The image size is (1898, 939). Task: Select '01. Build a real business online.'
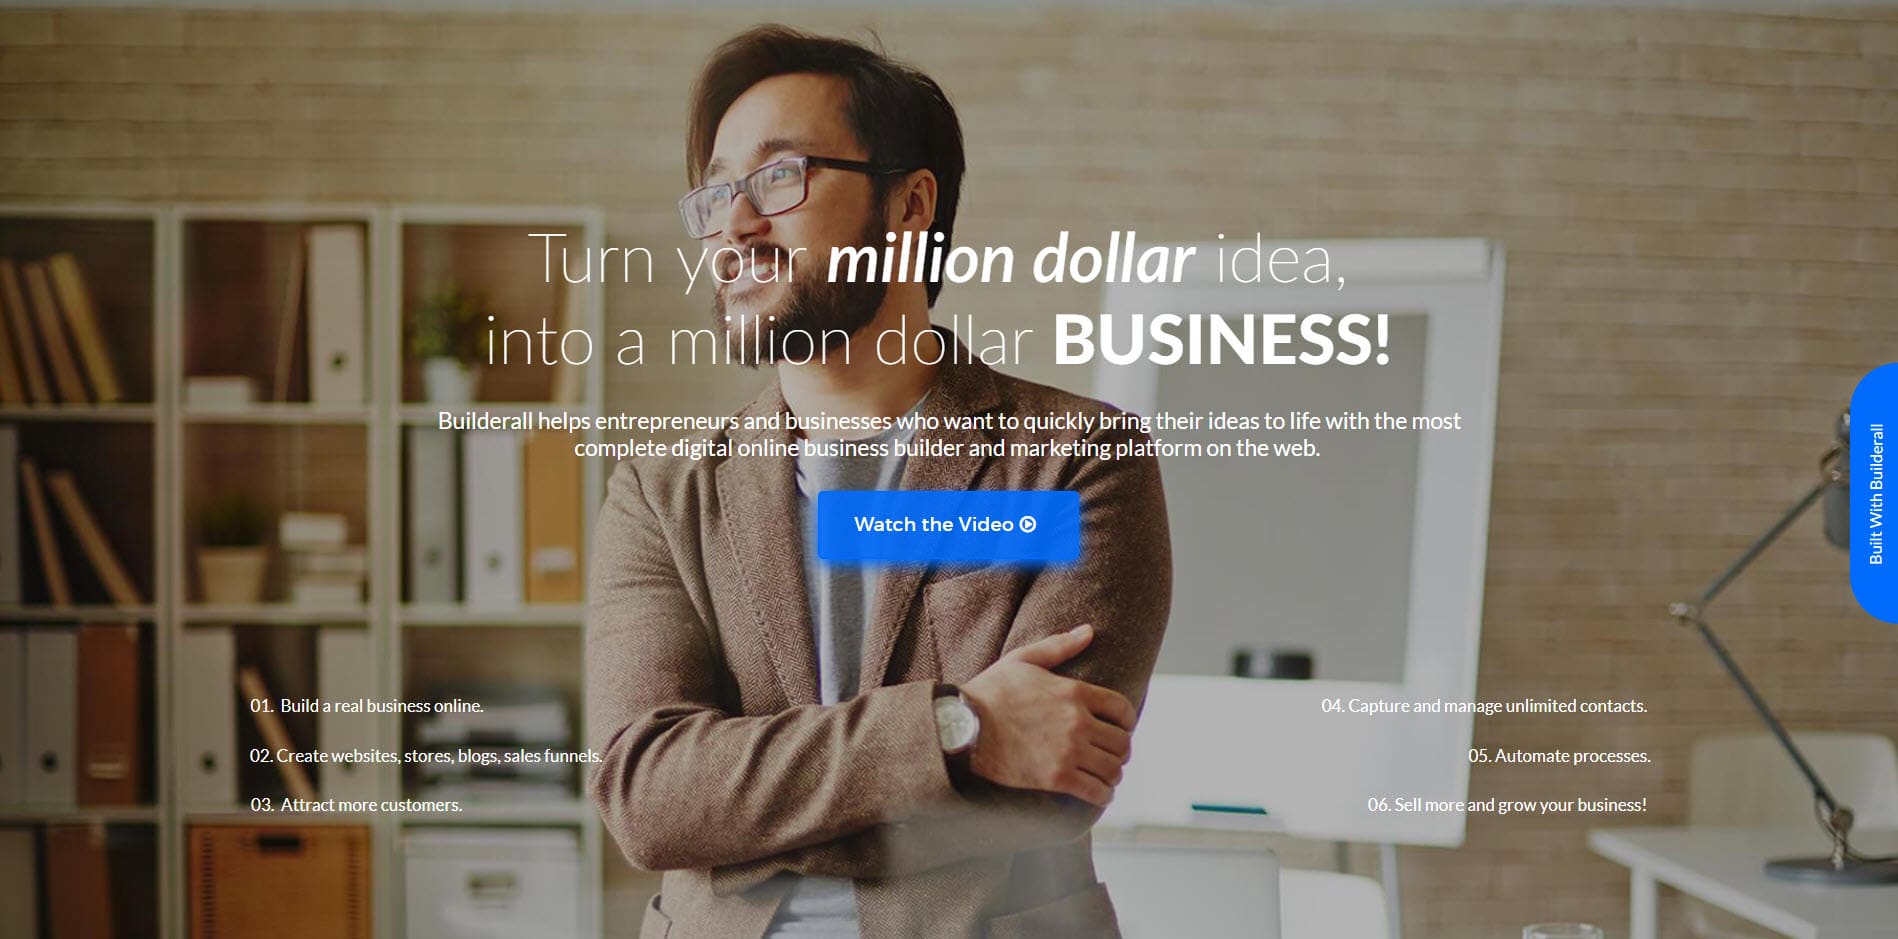(367, 706)
